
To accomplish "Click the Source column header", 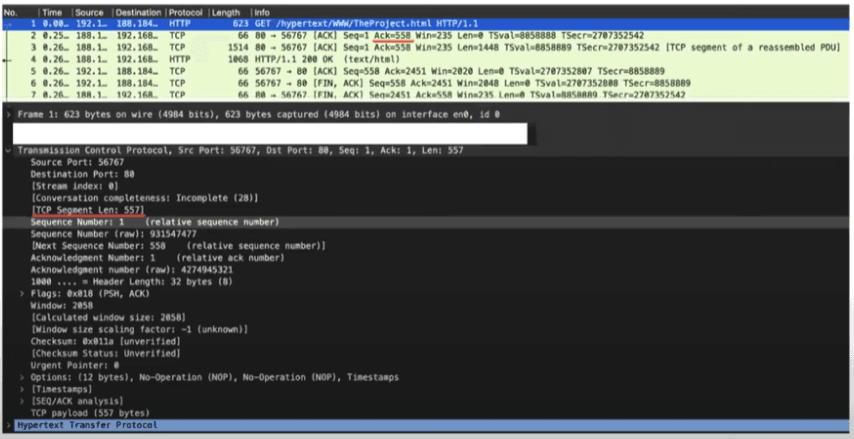I will click(92, 12).
